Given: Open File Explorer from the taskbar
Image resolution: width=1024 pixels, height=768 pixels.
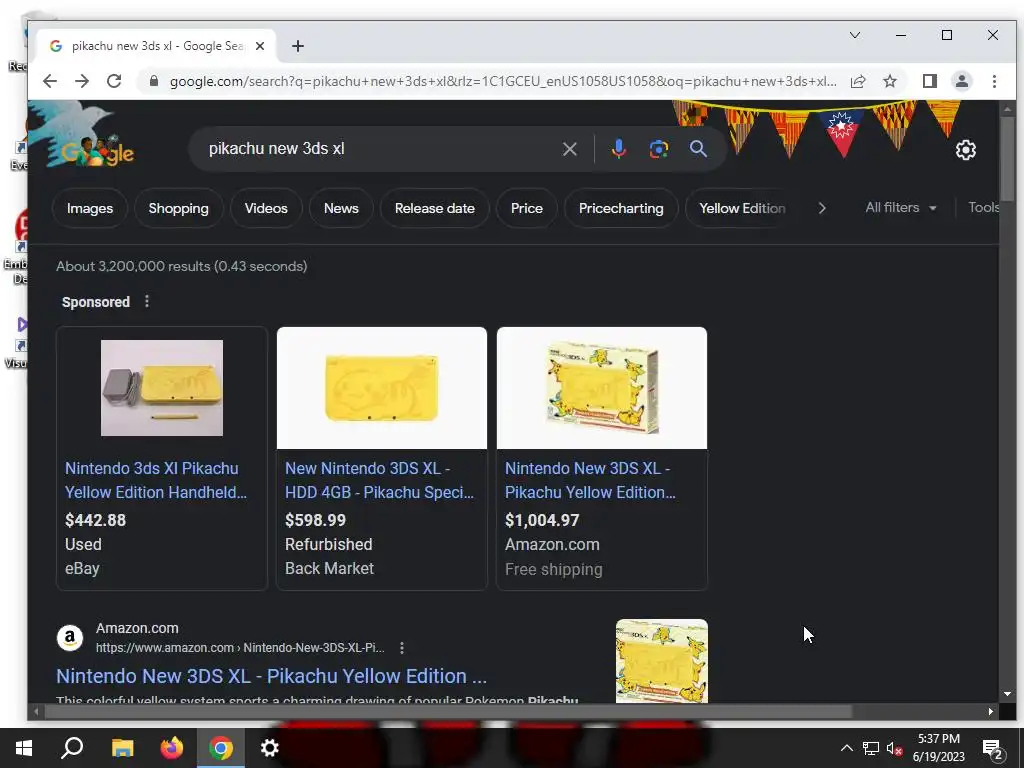Looking at the screenshot, I should pyautogui.click(x=122, y=748).
